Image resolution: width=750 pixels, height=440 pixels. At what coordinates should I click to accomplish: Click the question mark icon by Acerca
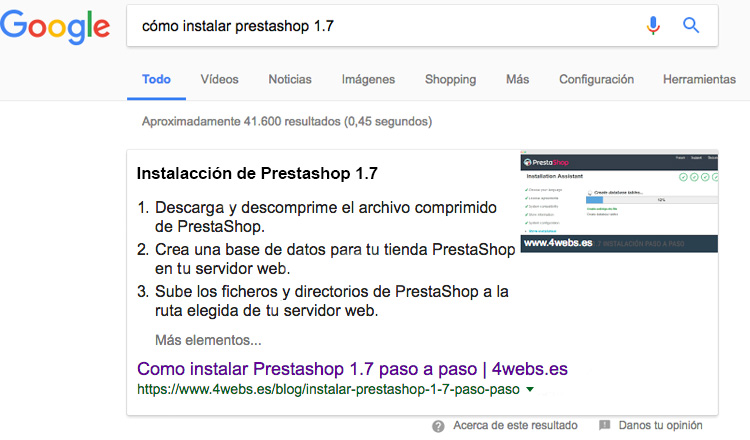(x=438, y=426)
